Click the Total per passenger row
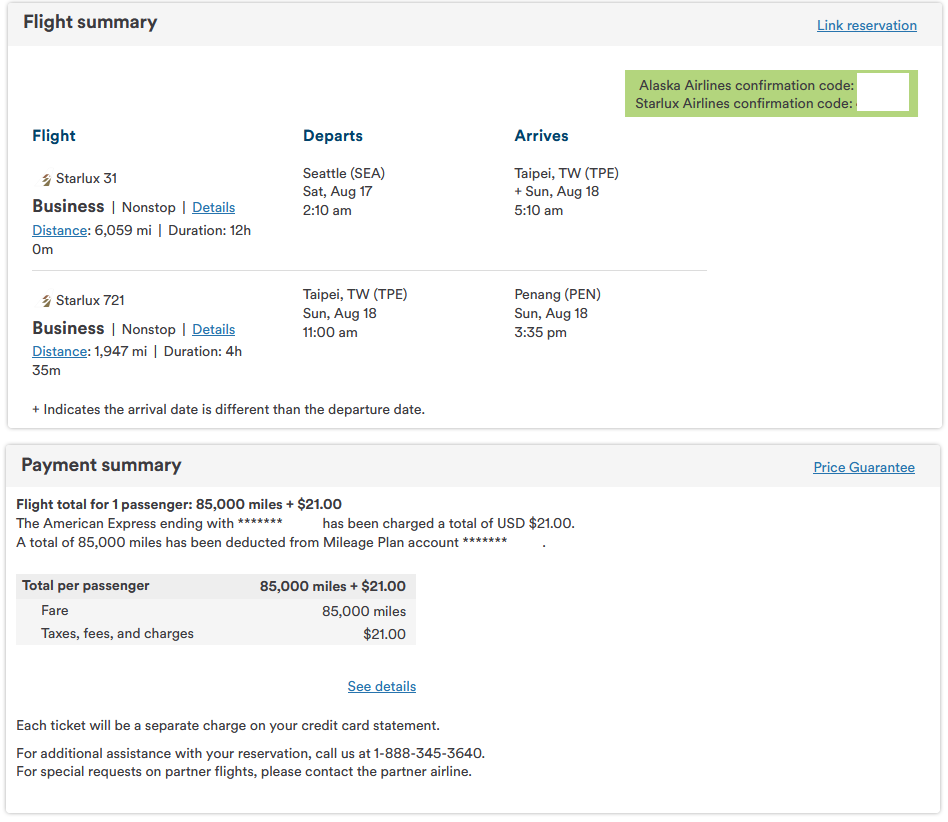The height and width of the screenshot is (822, 948). [x=216, y=586]
